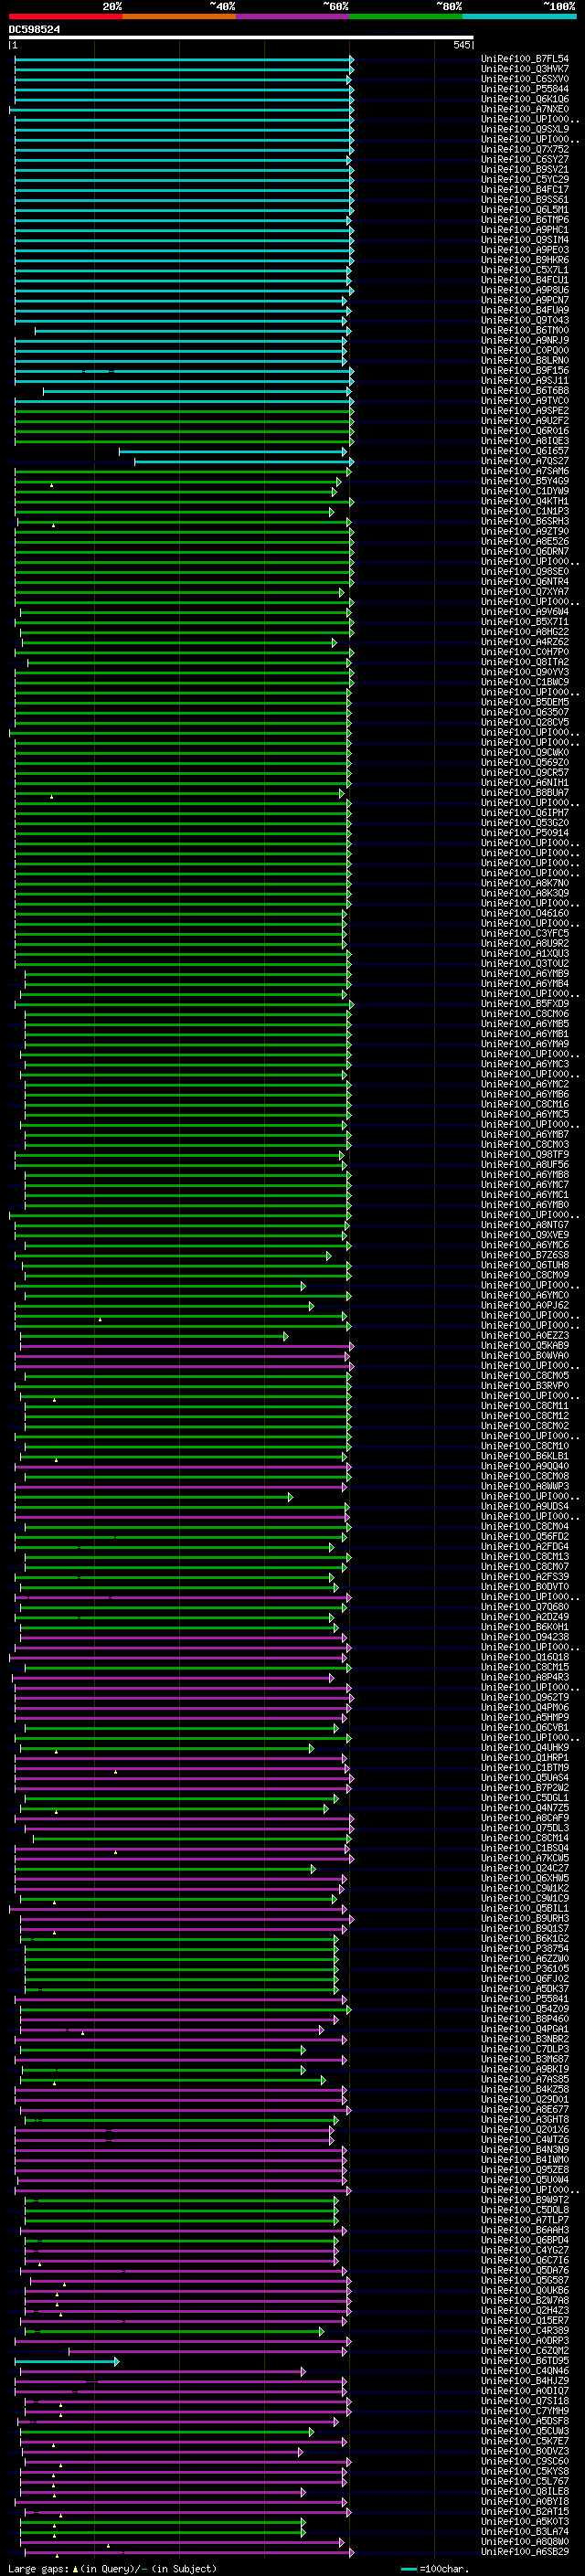The width and height of the screenshot is (585, 2576).
Task: Select hit UniRef100_Q6I657
Action: pyautogui.click(x=525, y=452)
